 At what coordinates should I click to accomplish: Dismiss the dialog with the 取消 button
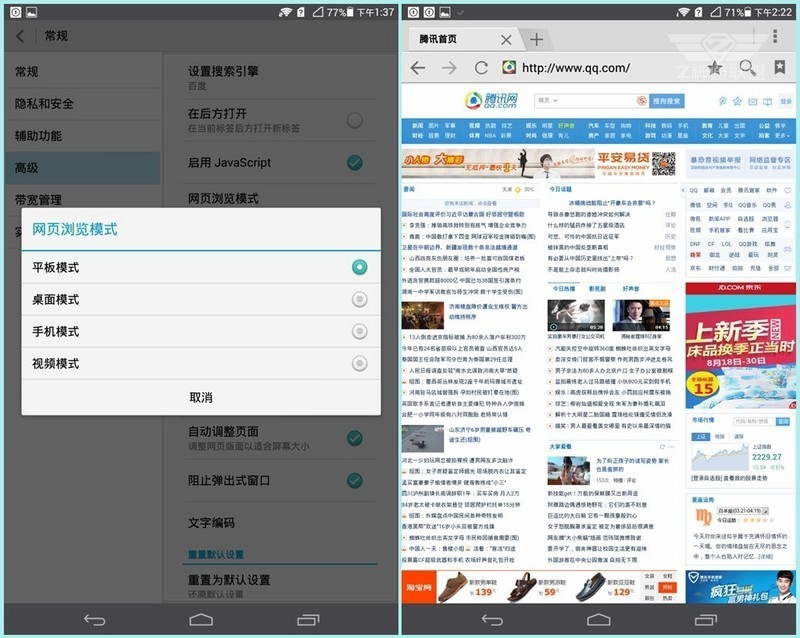(x=201, y=398)
